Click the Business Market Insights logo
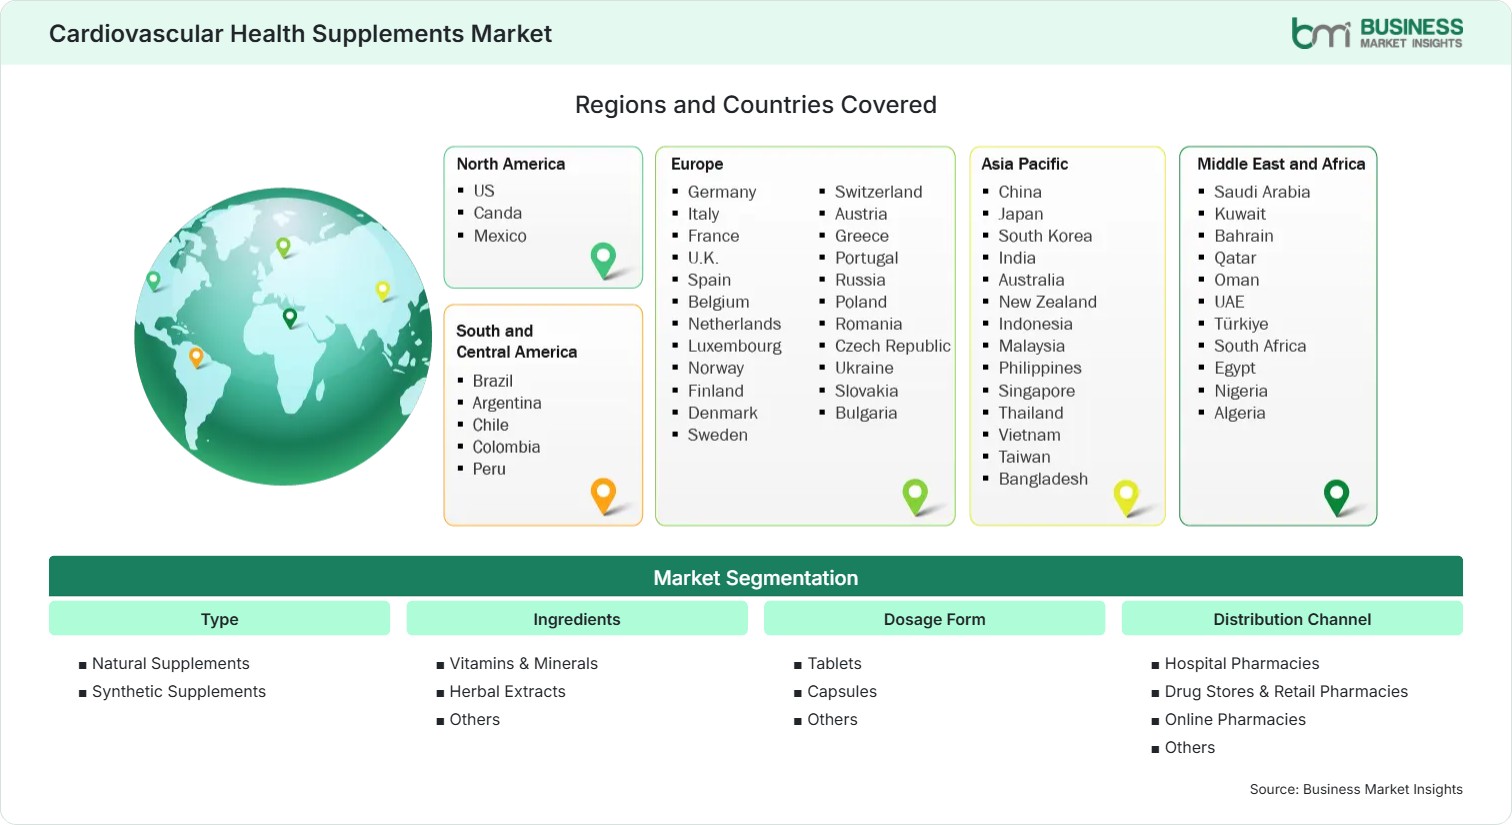The image size is (1512, 825). click(1376, 33)
